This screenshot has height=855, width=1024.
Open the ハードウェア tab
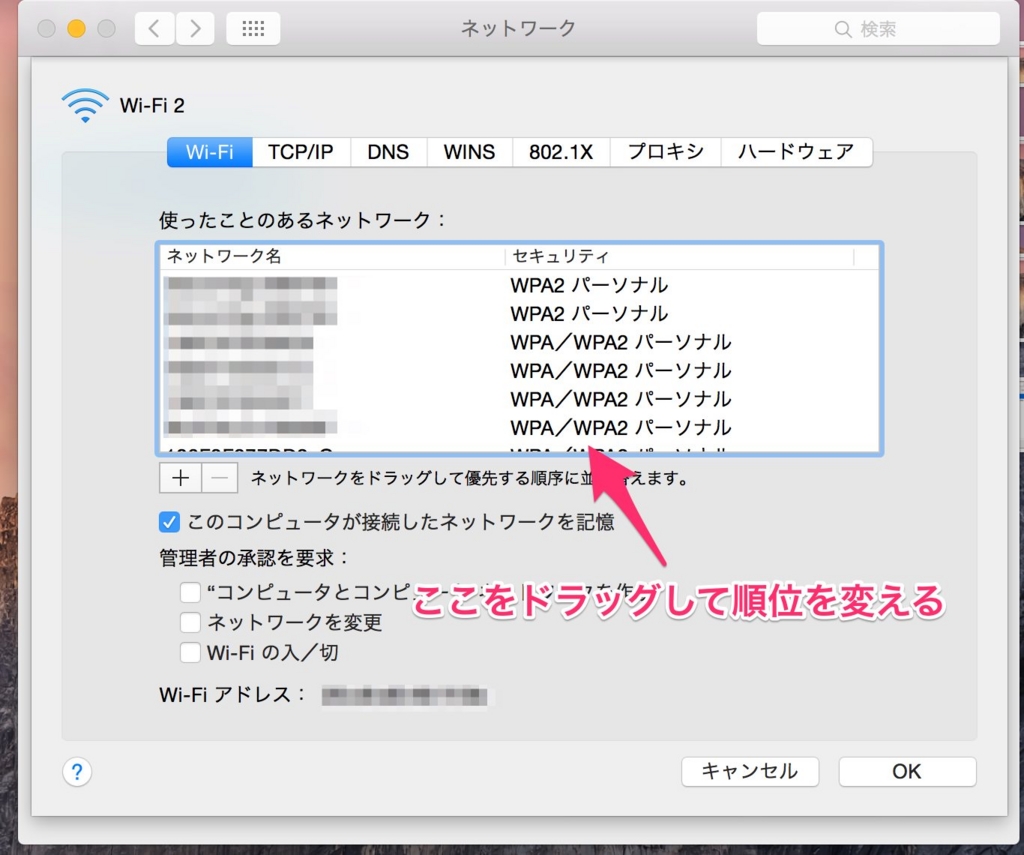[797, 152]
